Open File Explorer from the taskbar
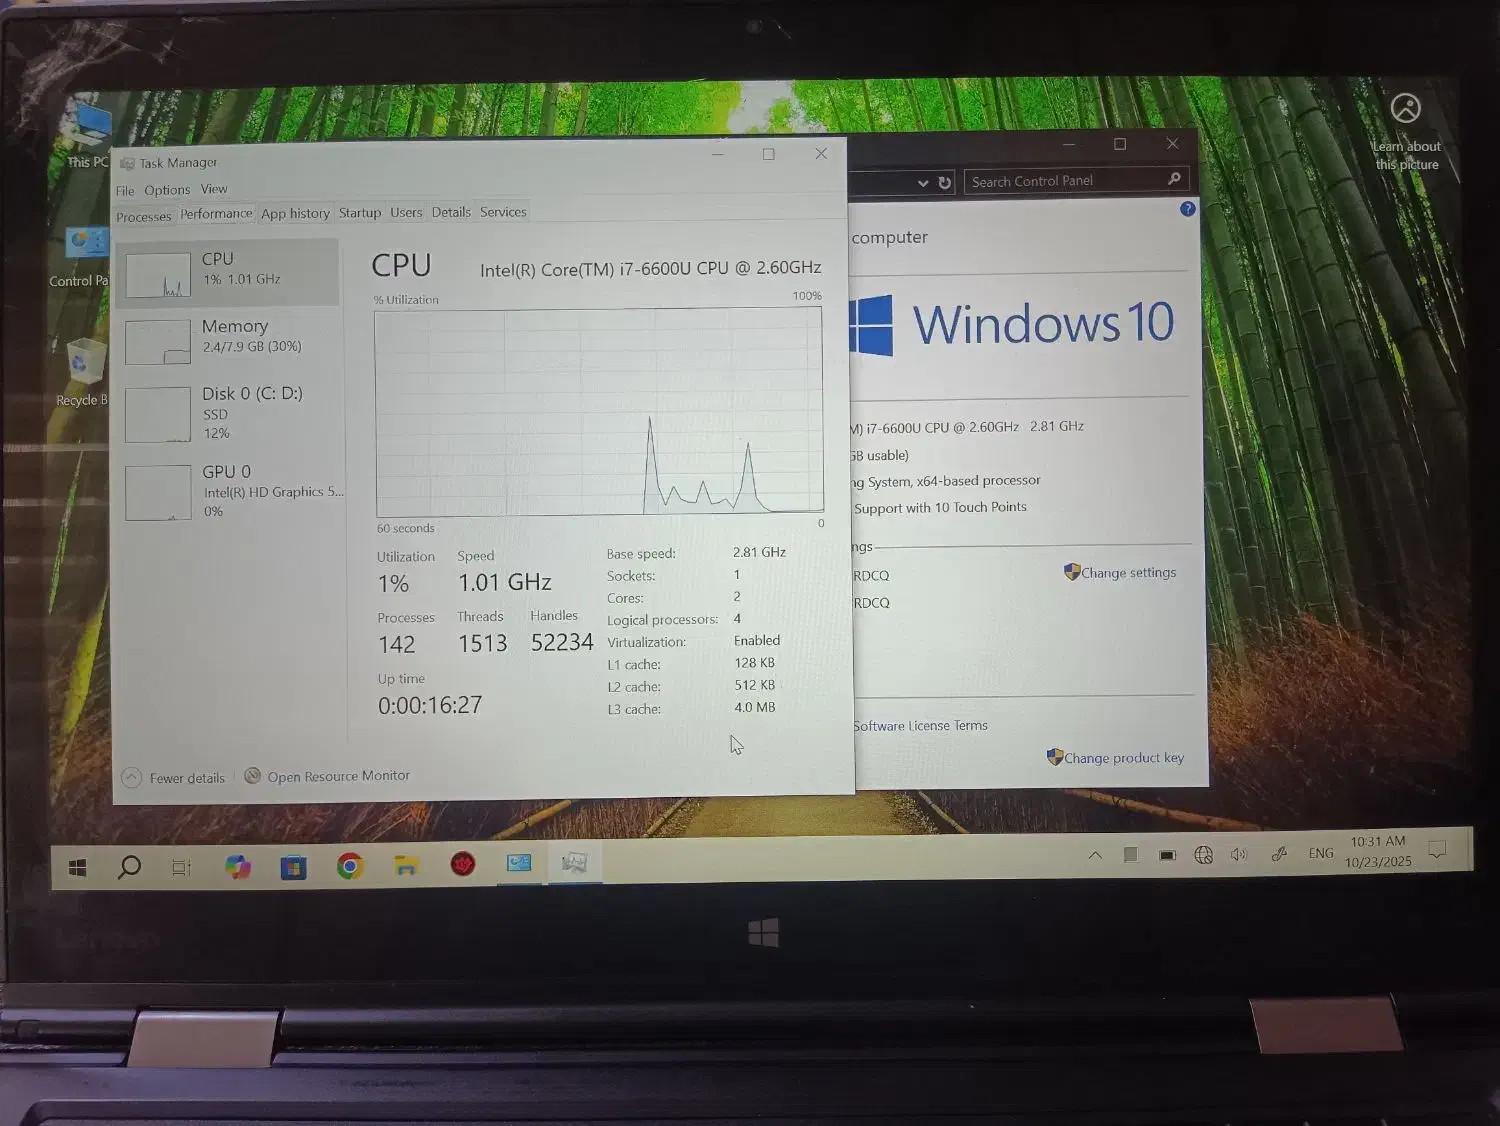 [406, 866]
